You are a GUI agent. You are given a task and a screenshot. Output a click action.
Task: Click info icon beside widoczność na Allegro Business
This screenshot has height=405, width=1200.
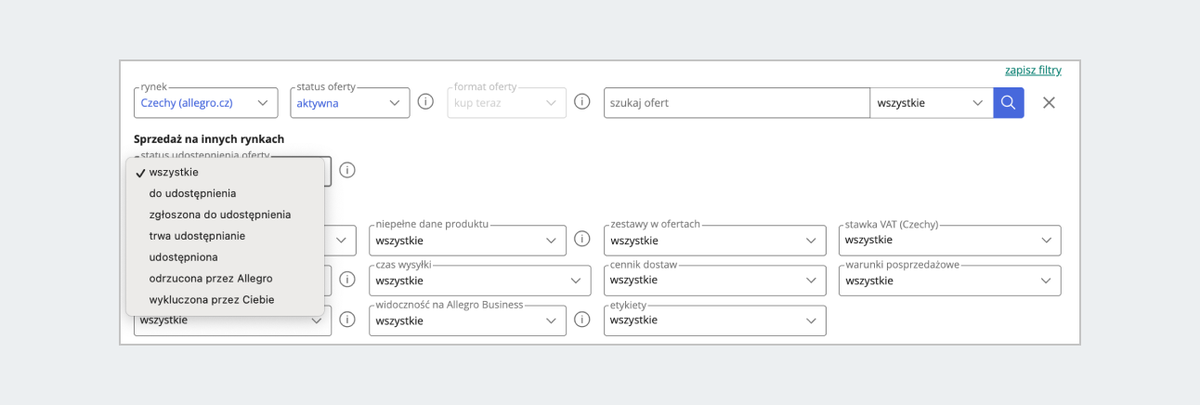(x=582, y=320)
